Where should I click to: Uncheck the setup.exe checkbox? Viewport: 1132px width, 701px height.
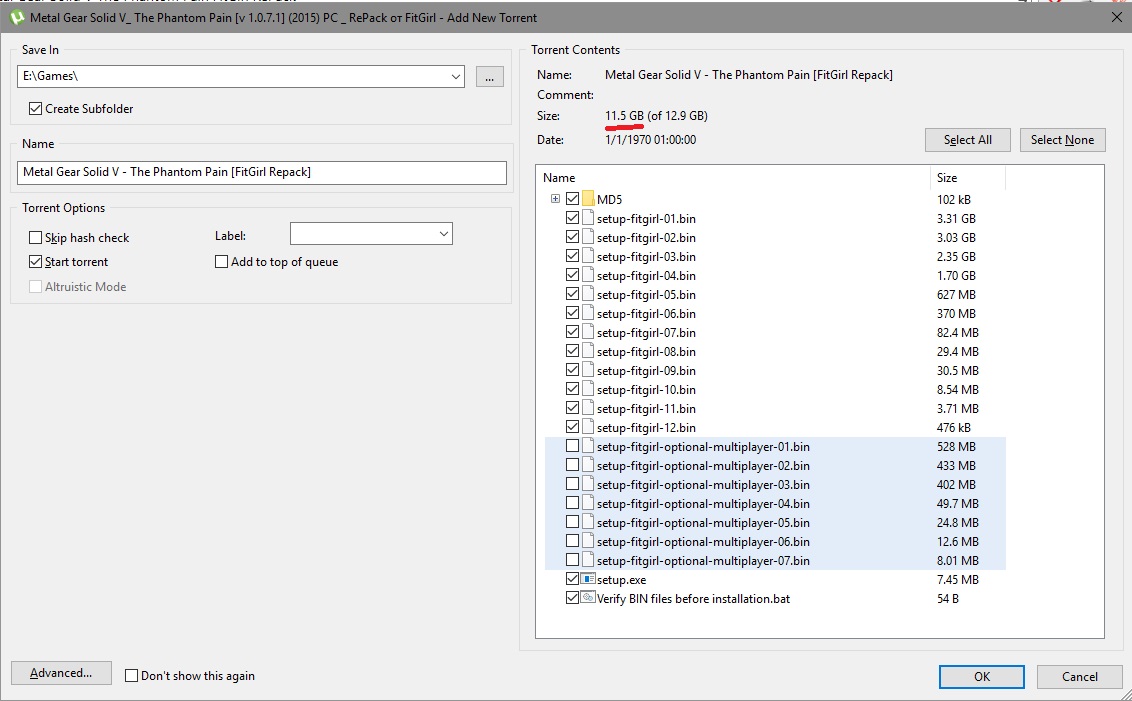coord(572,578)
